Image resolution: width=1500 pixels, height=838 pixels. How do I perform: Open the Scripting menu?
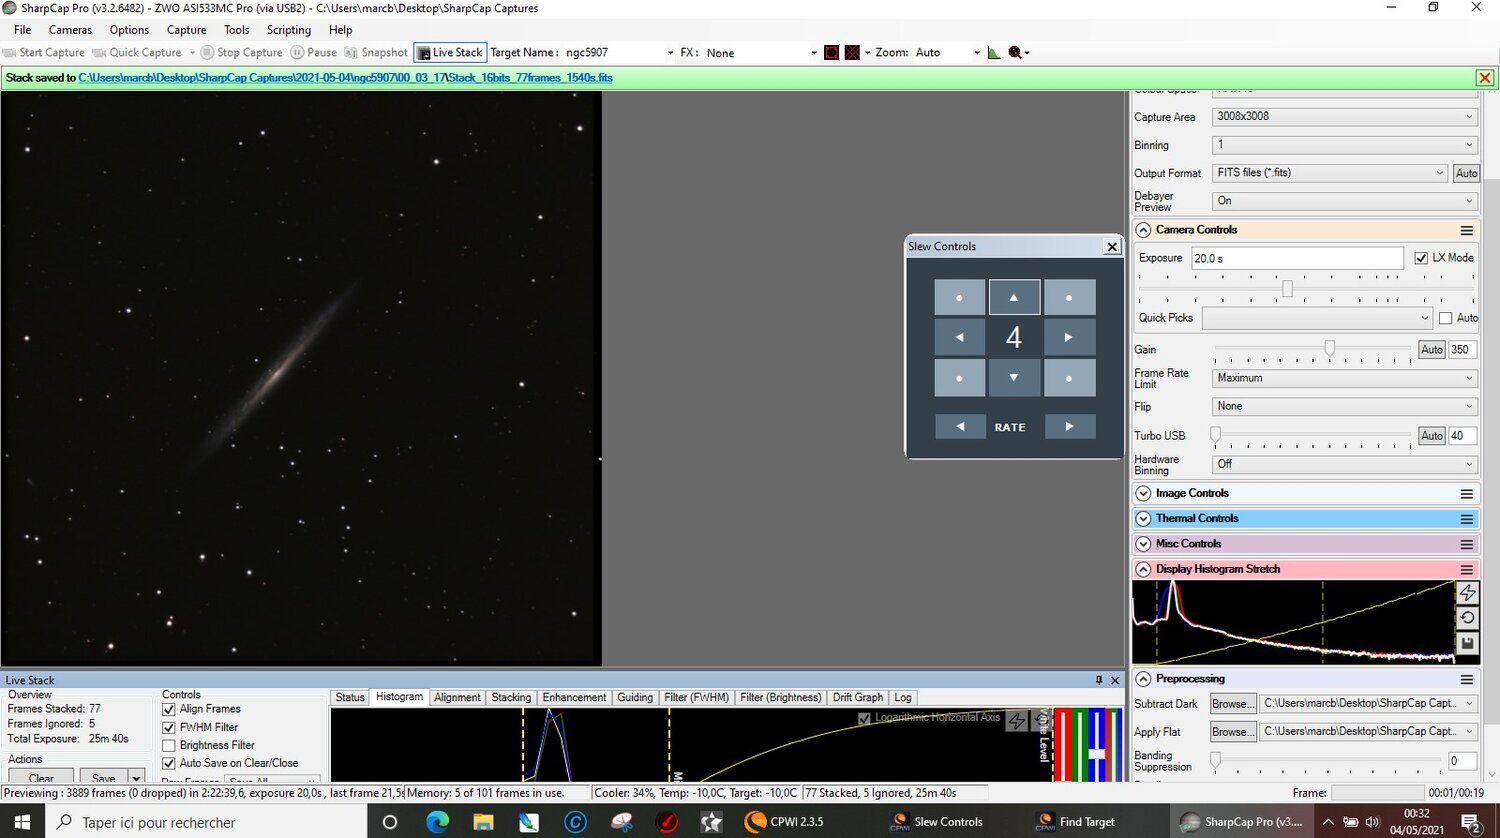pos(288,30)
